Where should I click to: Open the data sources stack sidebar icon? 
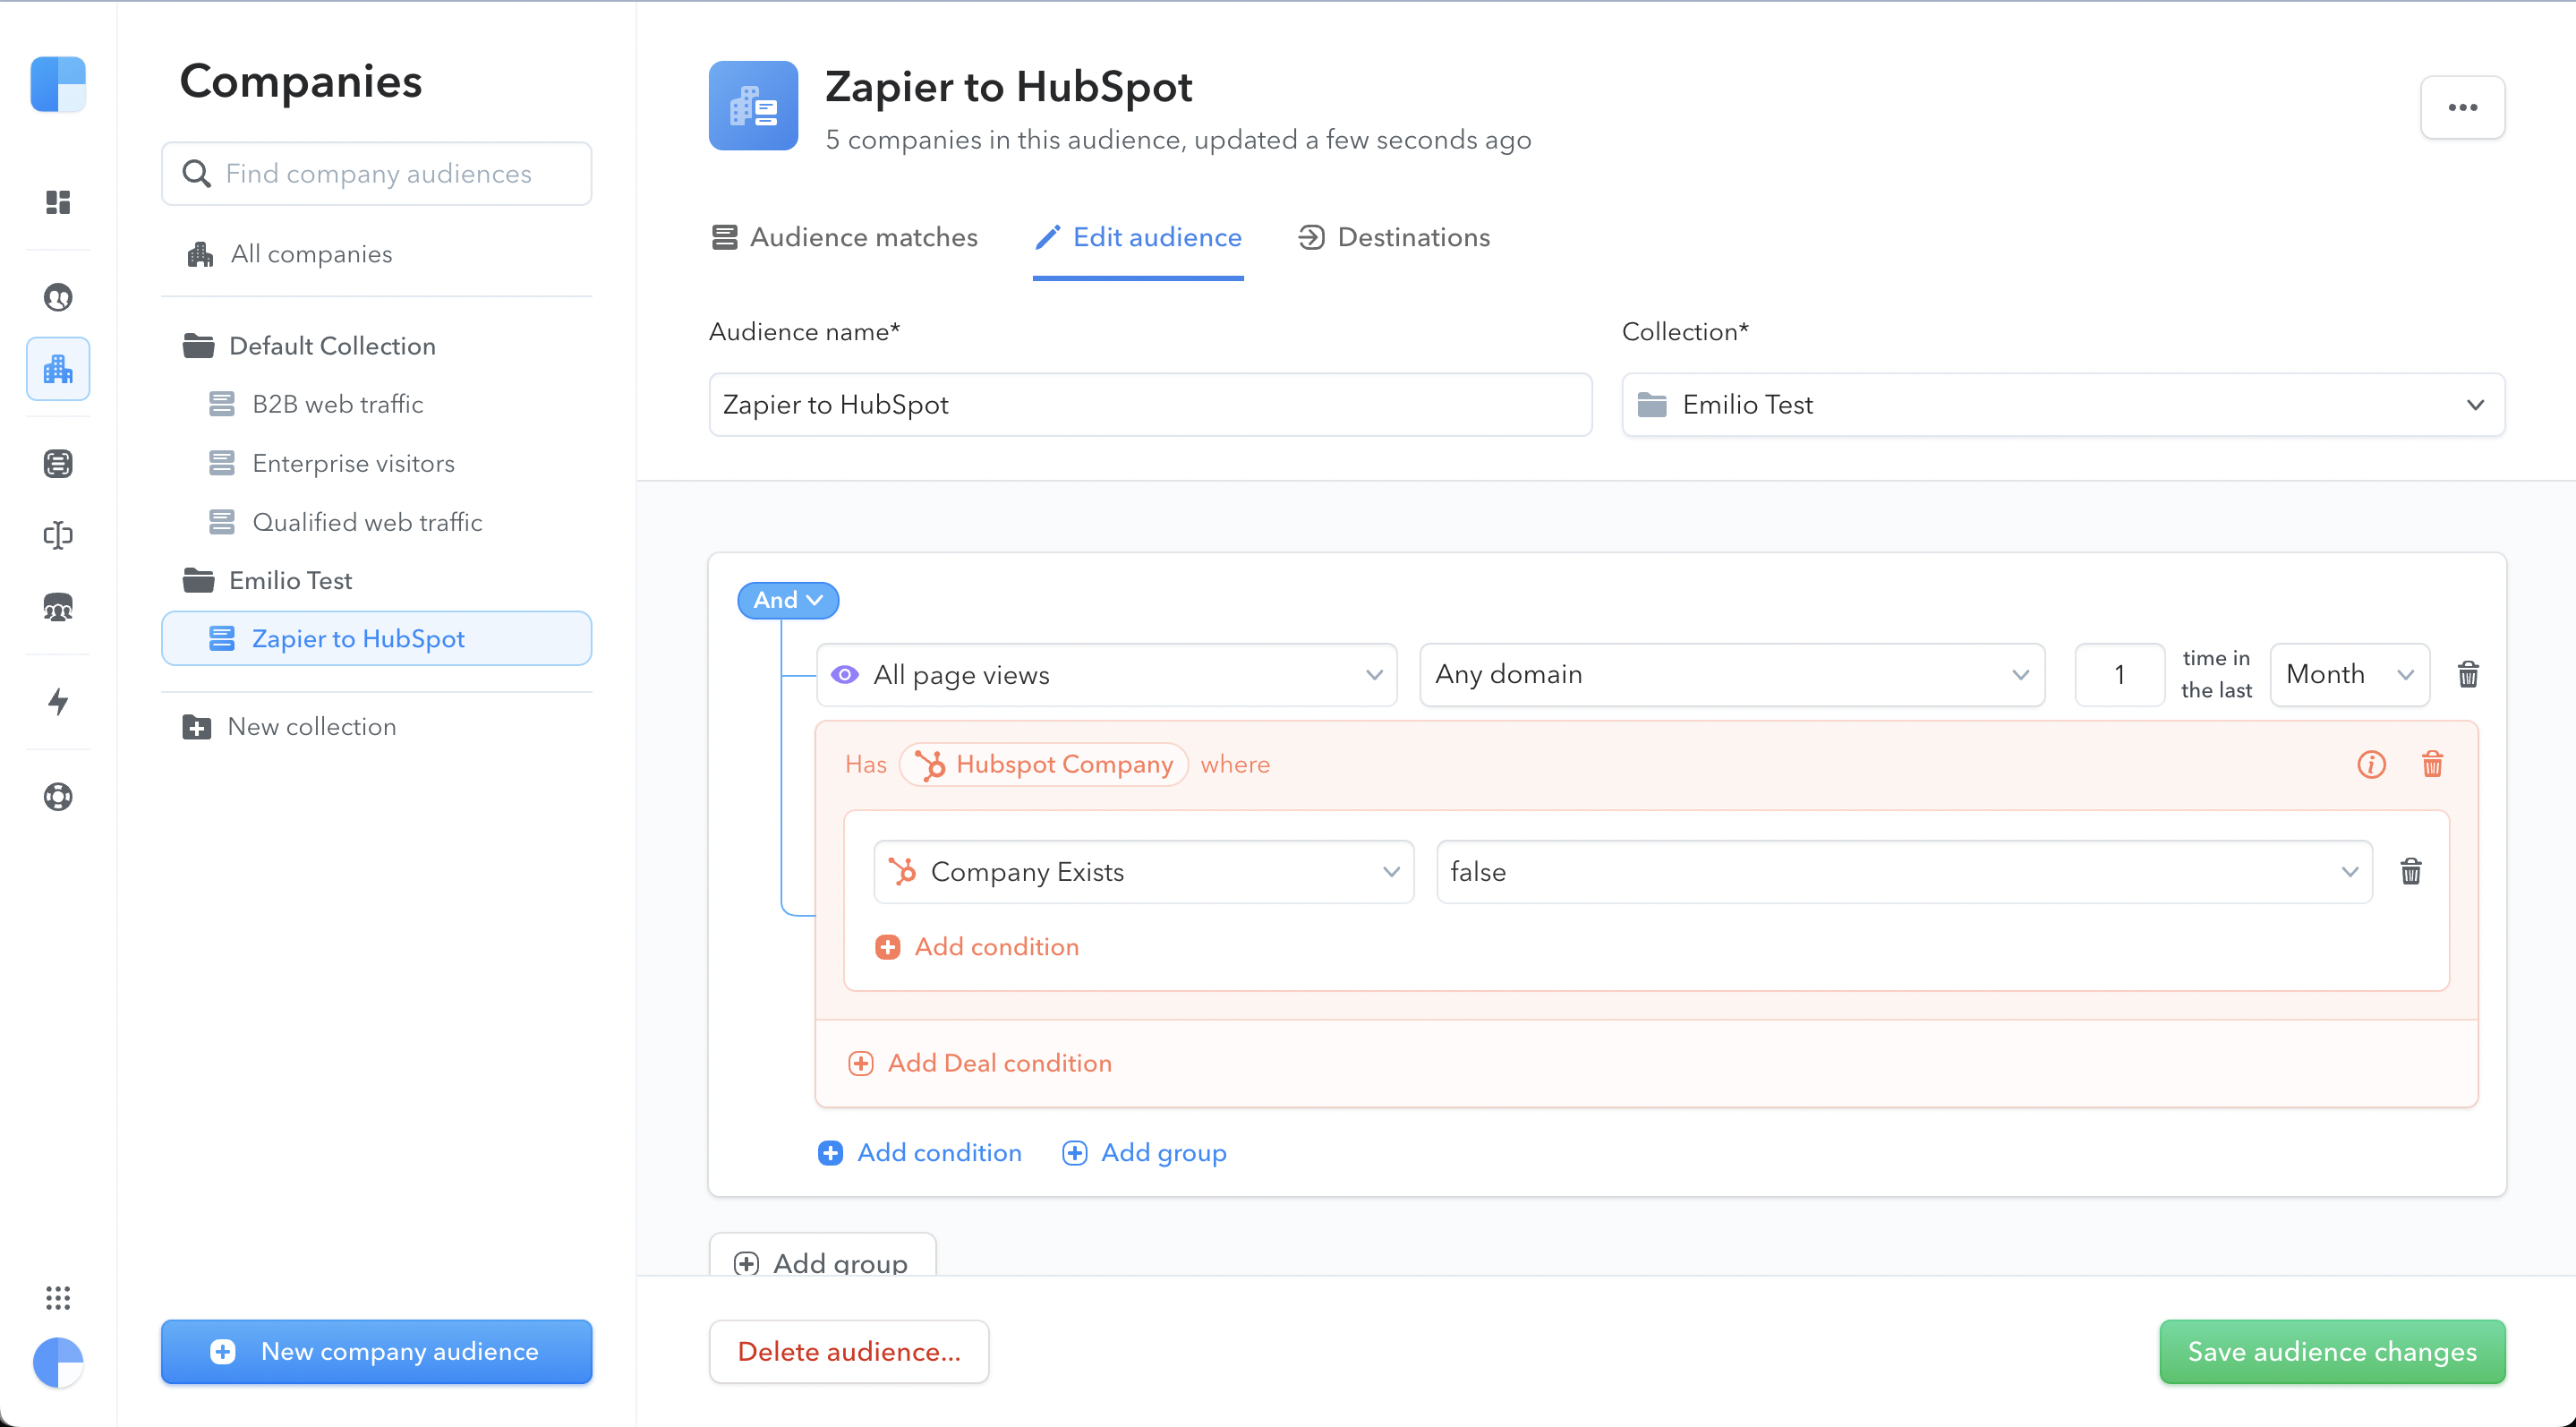click(58, 463)
